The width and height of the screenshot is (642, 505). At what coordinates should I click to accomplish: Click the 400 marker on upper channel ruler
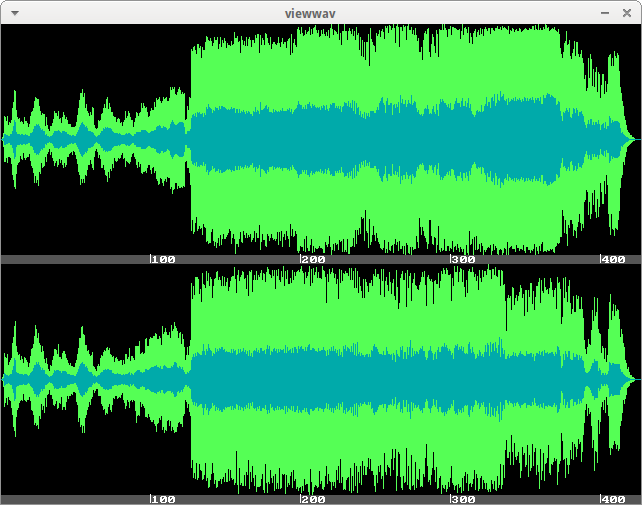[613, 259]
